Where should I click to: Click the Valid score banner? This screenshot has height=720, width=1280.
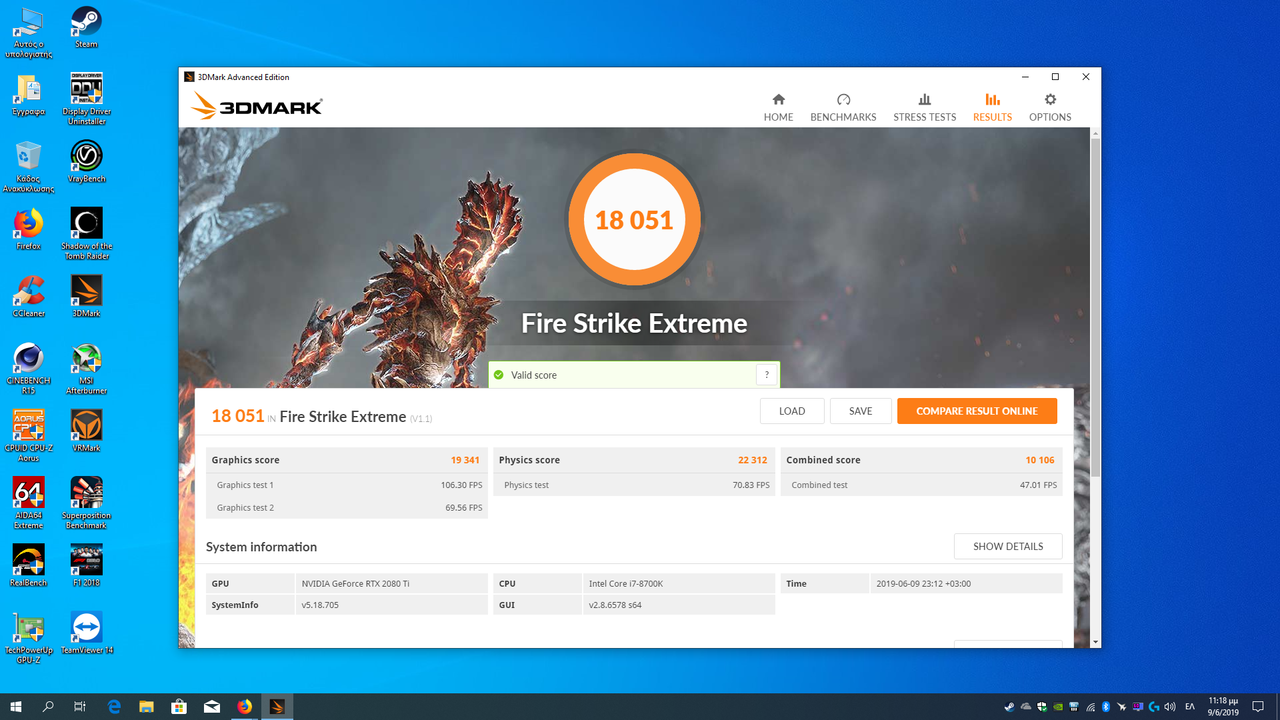point(634,375)
